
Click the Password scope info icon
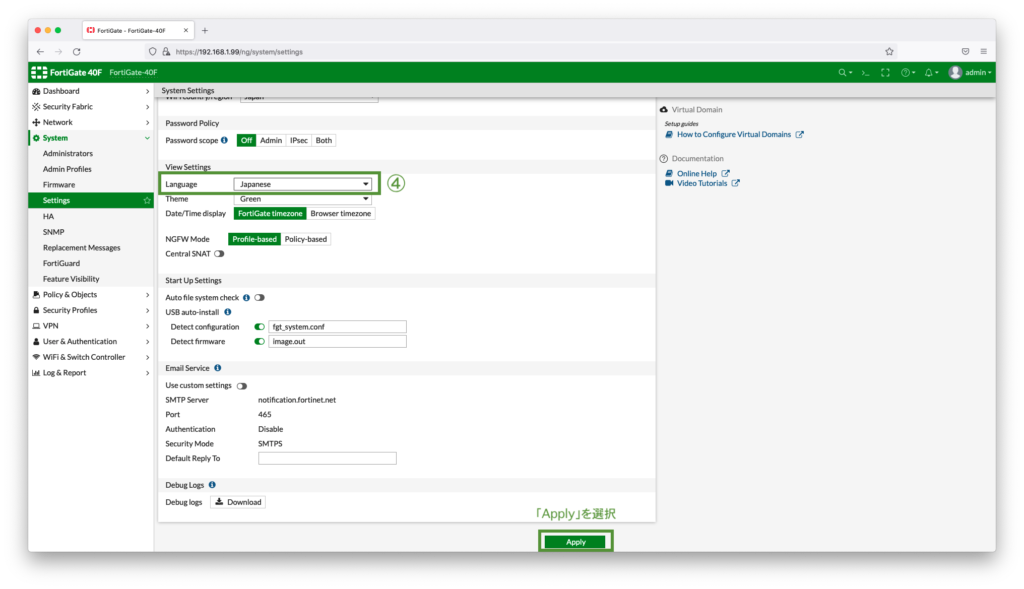tap(224, 140)
